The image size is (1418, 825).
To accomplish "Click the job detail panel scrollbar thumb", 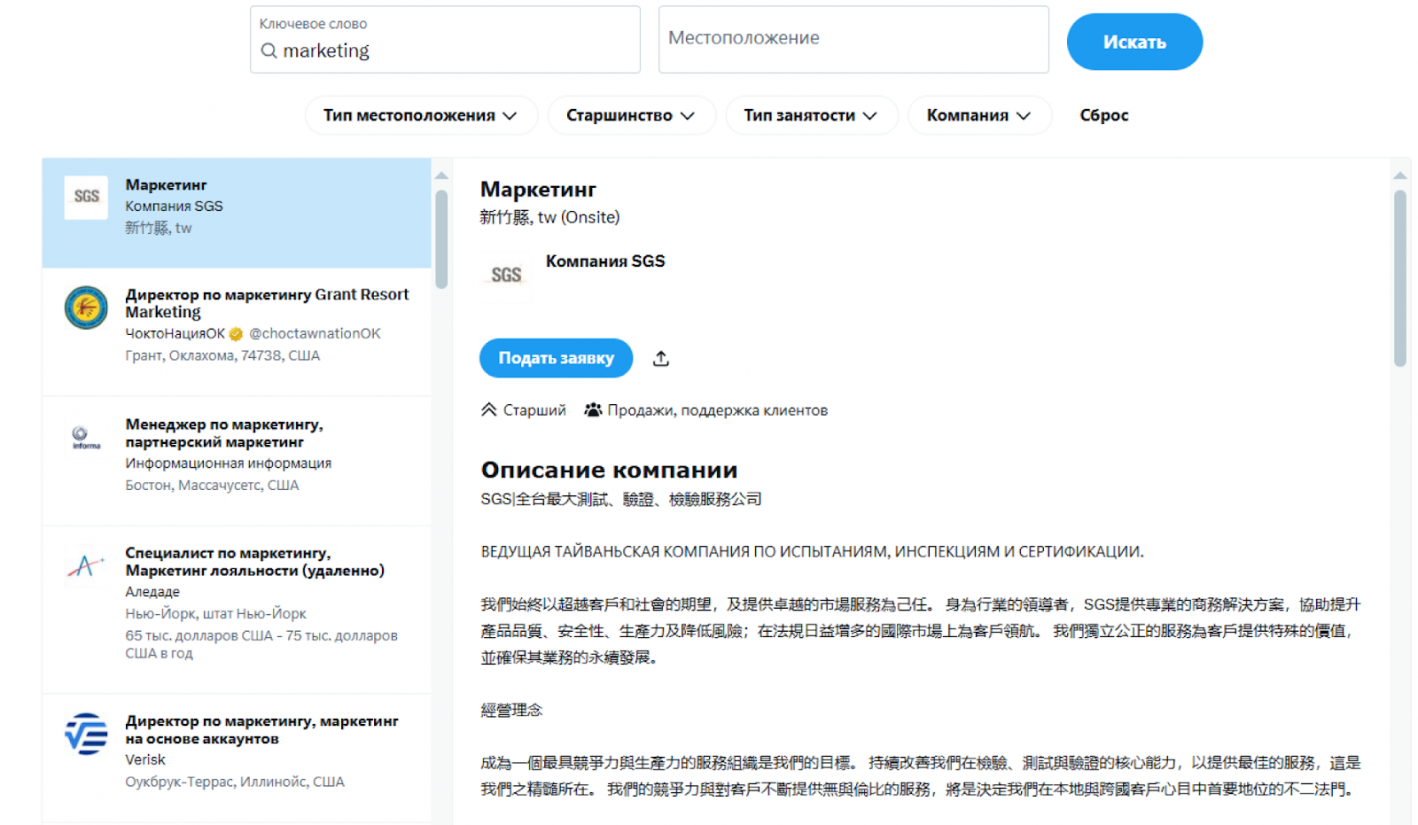I will (1400, 278).
